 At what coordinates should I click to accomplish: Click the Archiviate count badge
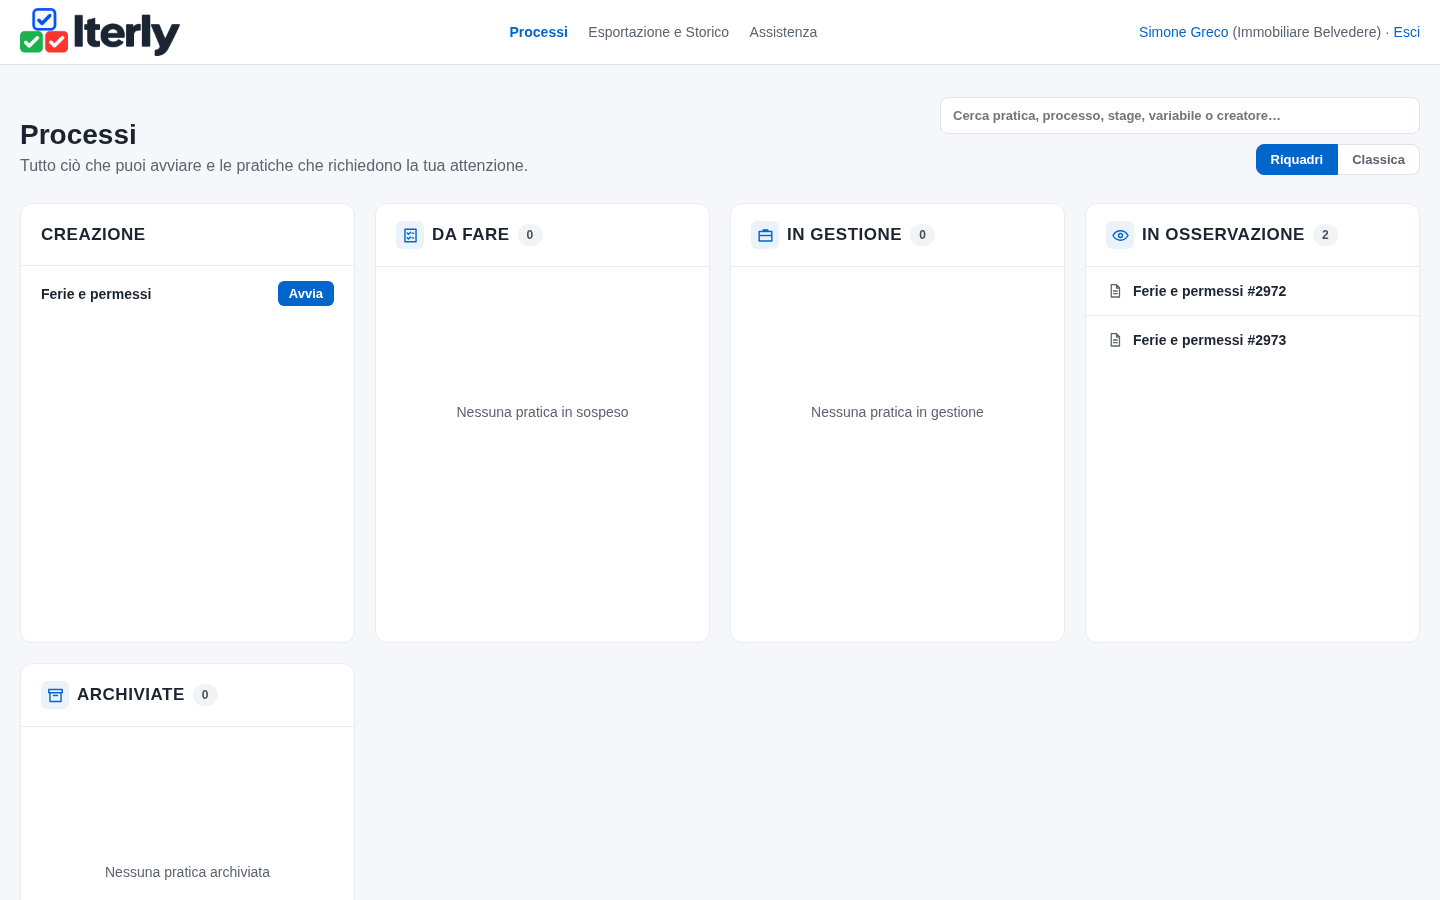(x=205, y=695)
